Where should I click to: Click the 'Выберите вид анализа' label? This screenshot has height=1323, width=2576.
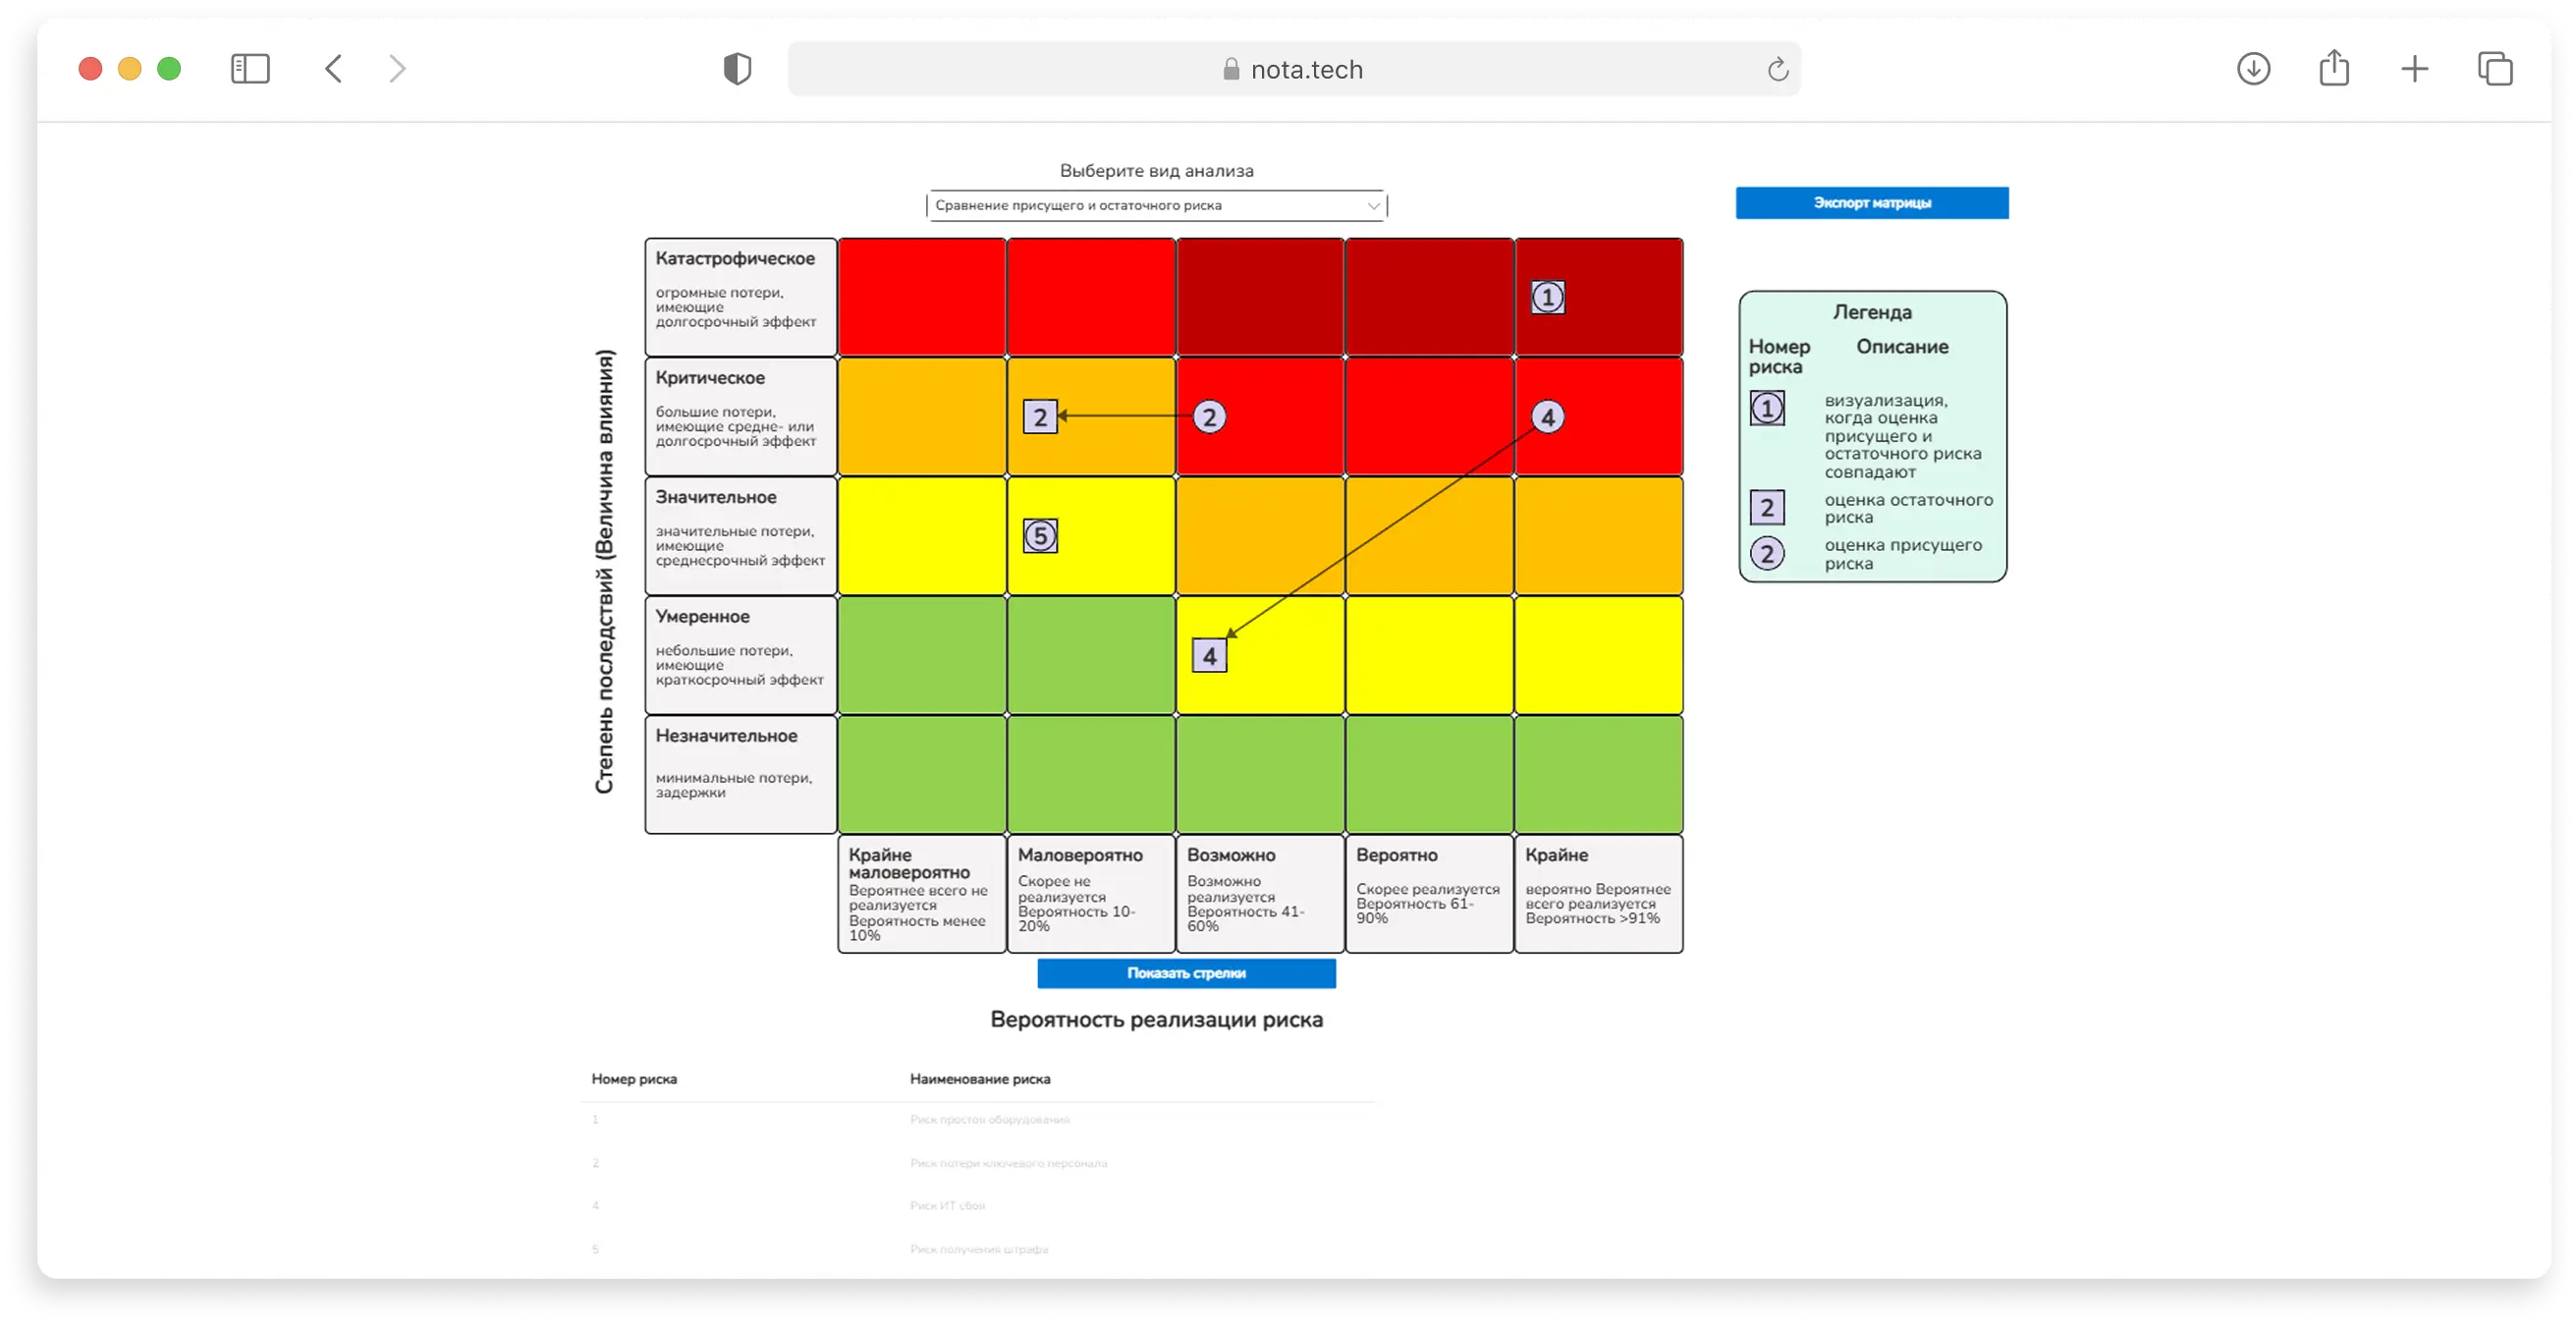click(1157, 171)
